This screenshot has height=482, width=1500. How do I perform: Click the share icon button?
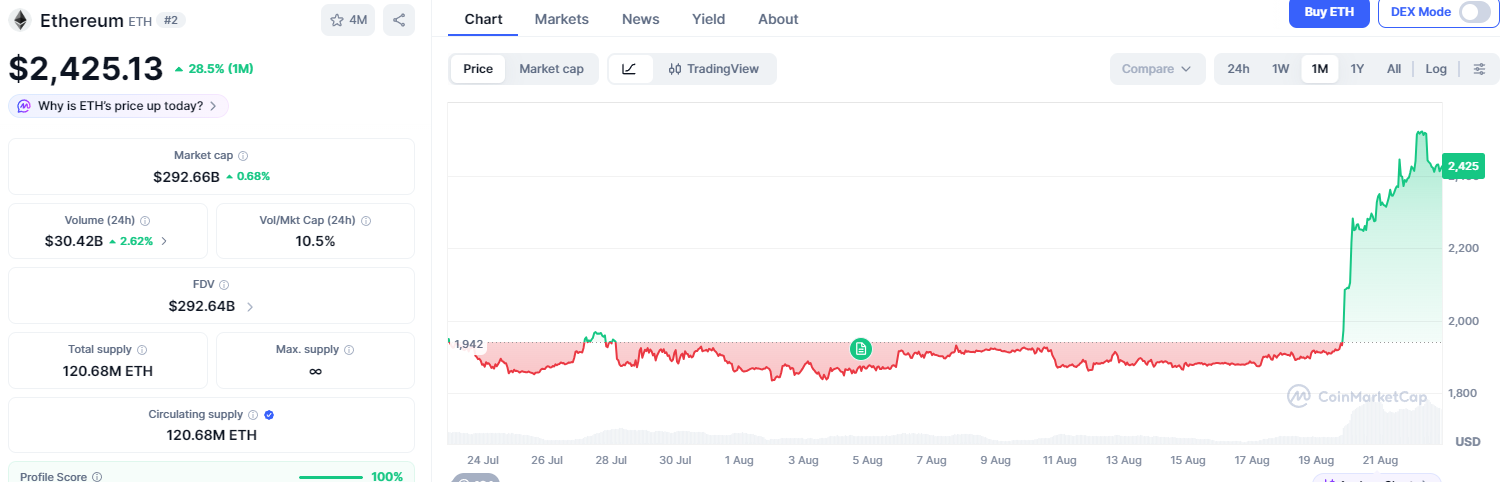399,20
